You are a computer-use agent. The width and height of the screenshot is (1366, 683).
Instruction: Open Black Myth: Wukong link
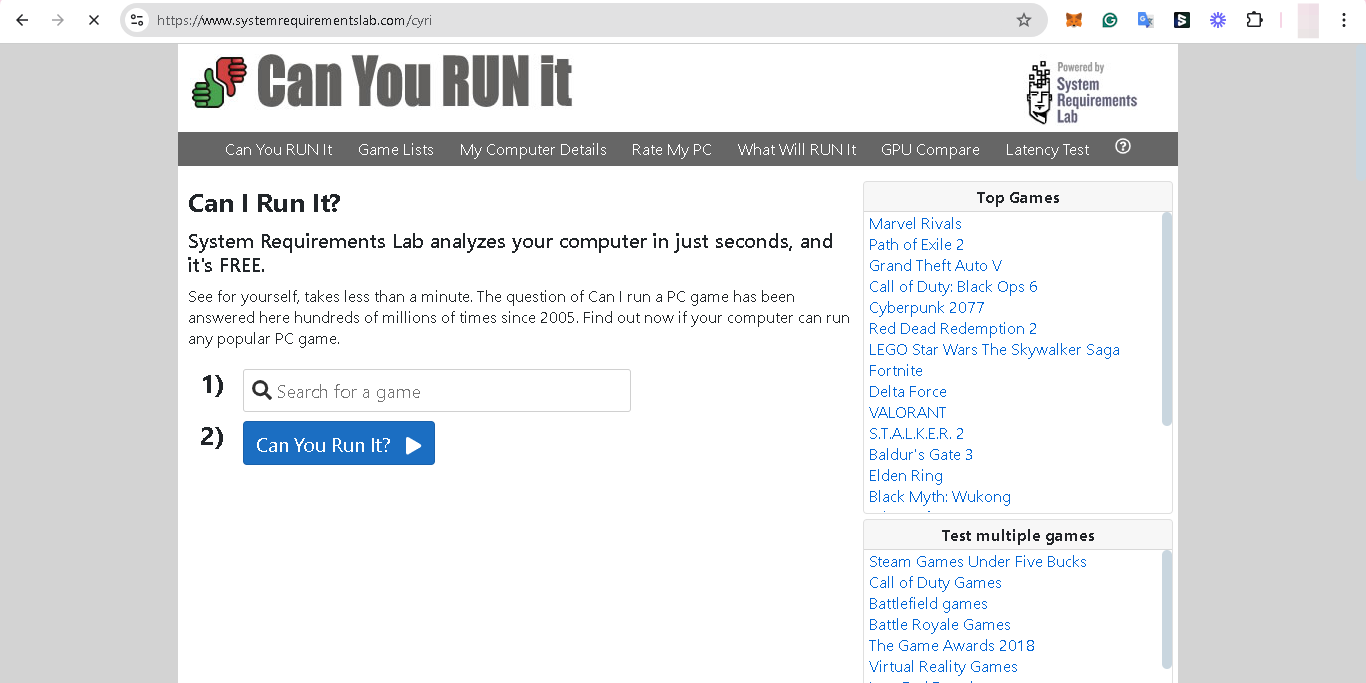[940, 497]
